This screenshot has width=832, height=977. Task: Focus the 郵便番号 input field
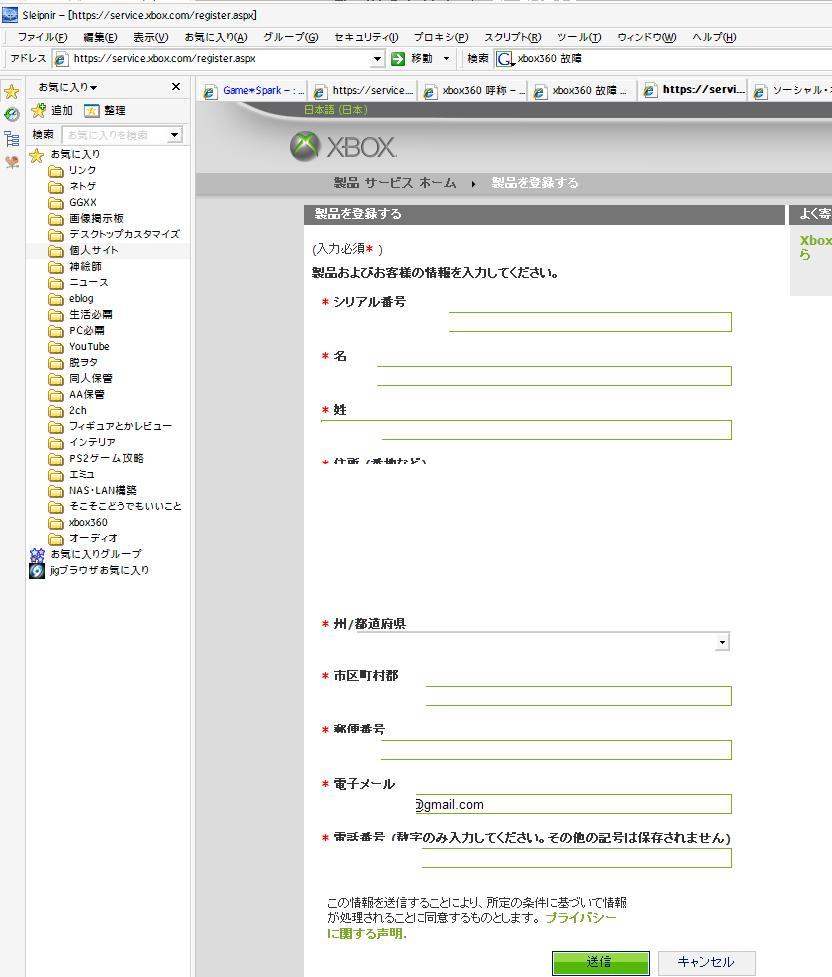click(556, 750)
